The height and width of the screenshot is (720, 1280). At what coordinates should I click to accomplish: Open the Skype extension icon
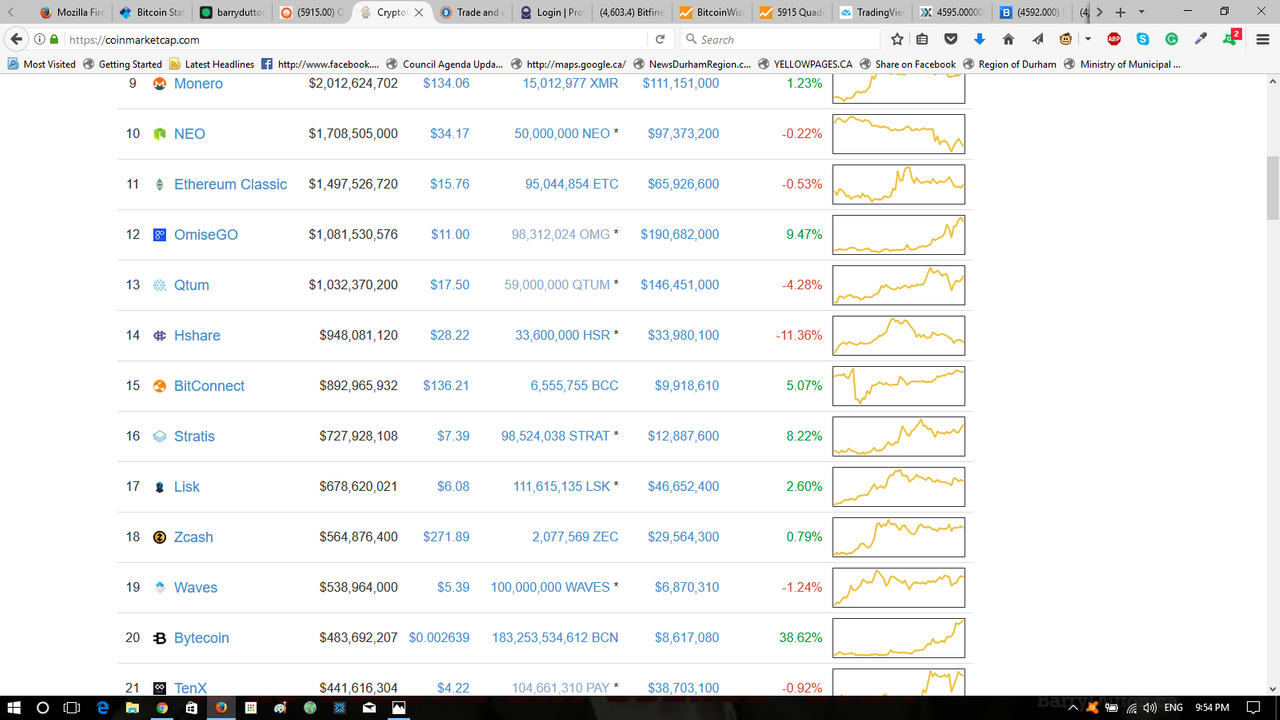point(1143,39)
